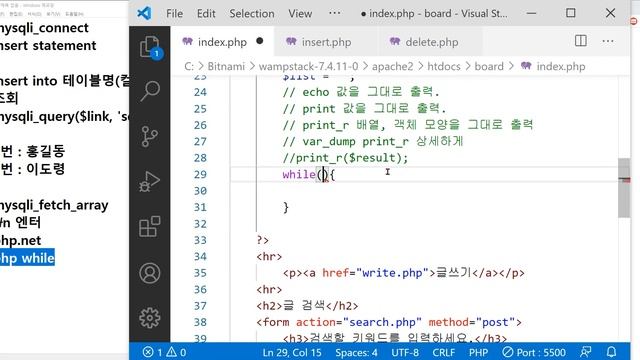The height and width of the screenshot is (360, 640).
Task: Open the Source Control view
Action: [x=150, y=136]
